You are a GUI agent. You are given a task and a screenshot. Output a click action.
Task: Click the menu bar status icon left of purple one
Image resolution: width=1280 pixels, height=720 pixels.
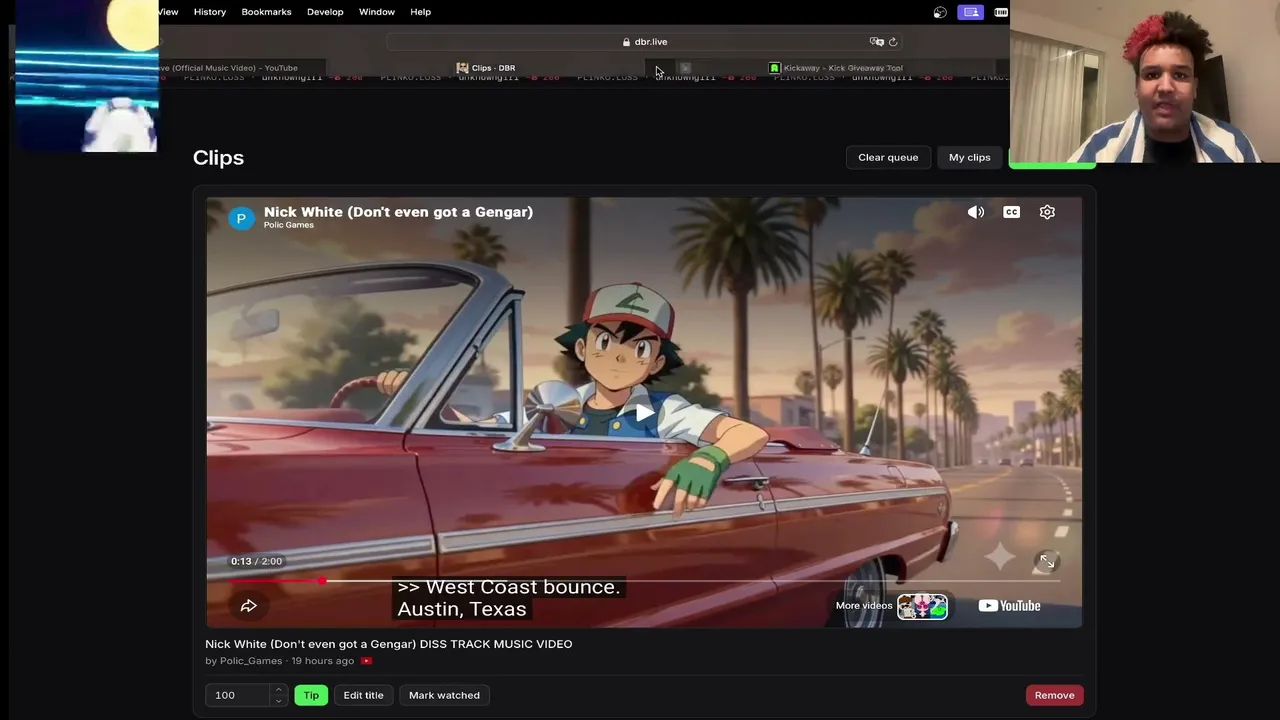(x=940, y=12)
